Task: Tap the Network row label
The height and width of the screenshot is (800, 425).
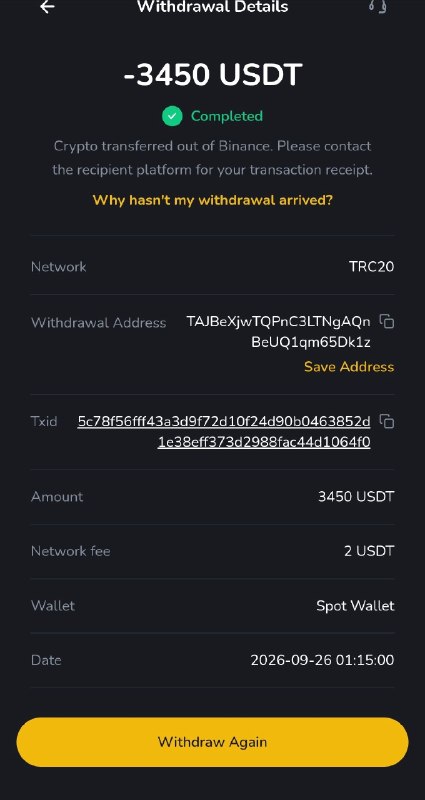Action: coord(59,267)
